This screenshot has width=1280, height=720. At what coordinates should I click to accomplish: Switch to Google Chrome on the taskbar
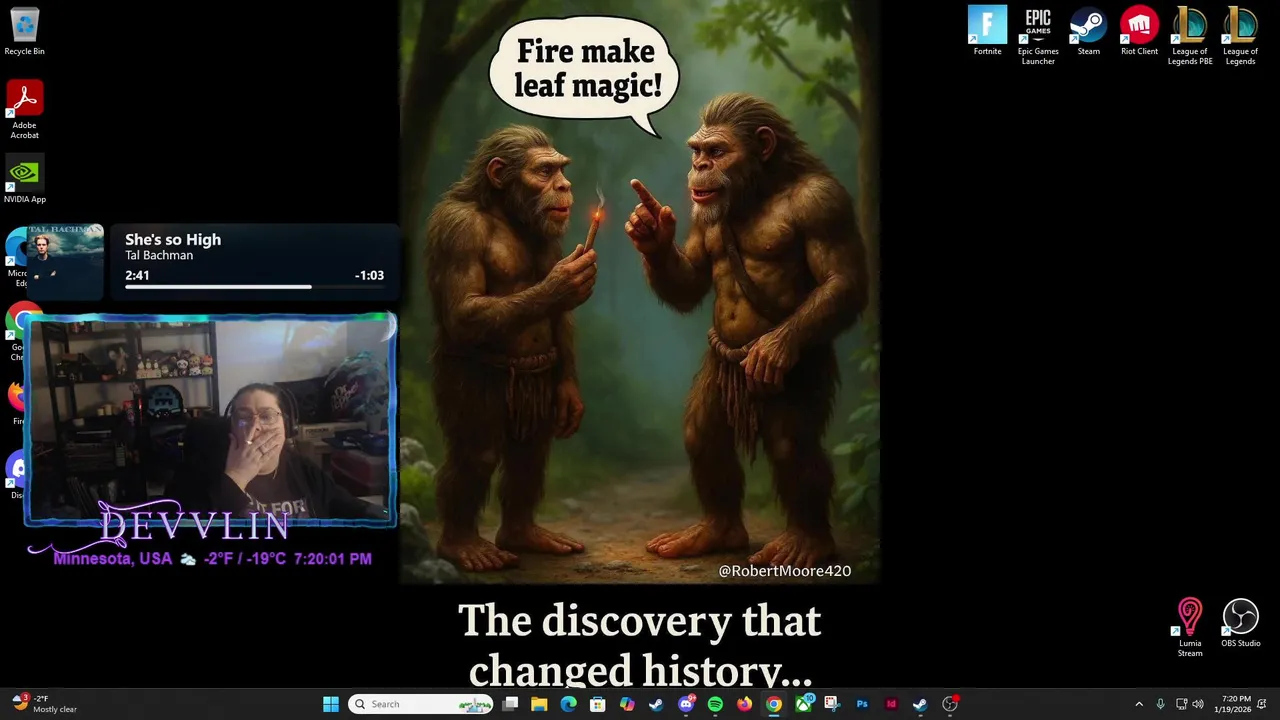click(x=774, y=704)
